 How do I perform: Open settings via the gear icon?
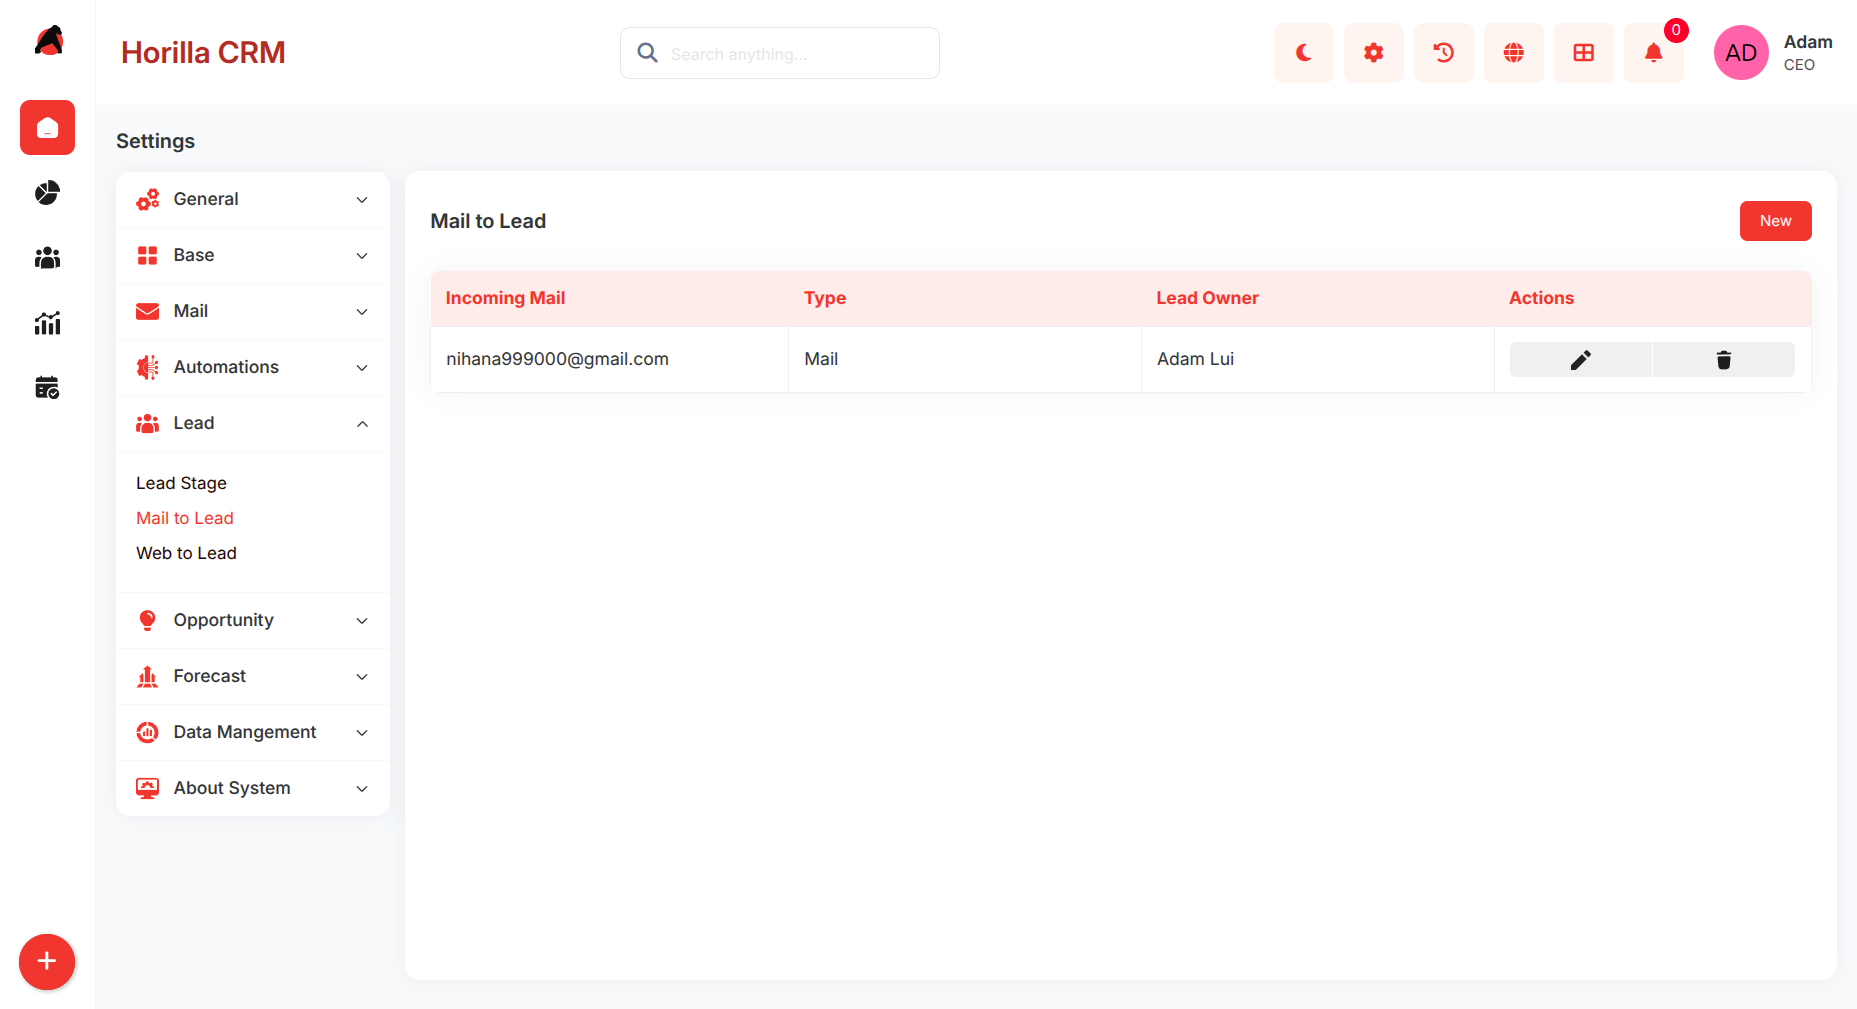[1374, 53]
